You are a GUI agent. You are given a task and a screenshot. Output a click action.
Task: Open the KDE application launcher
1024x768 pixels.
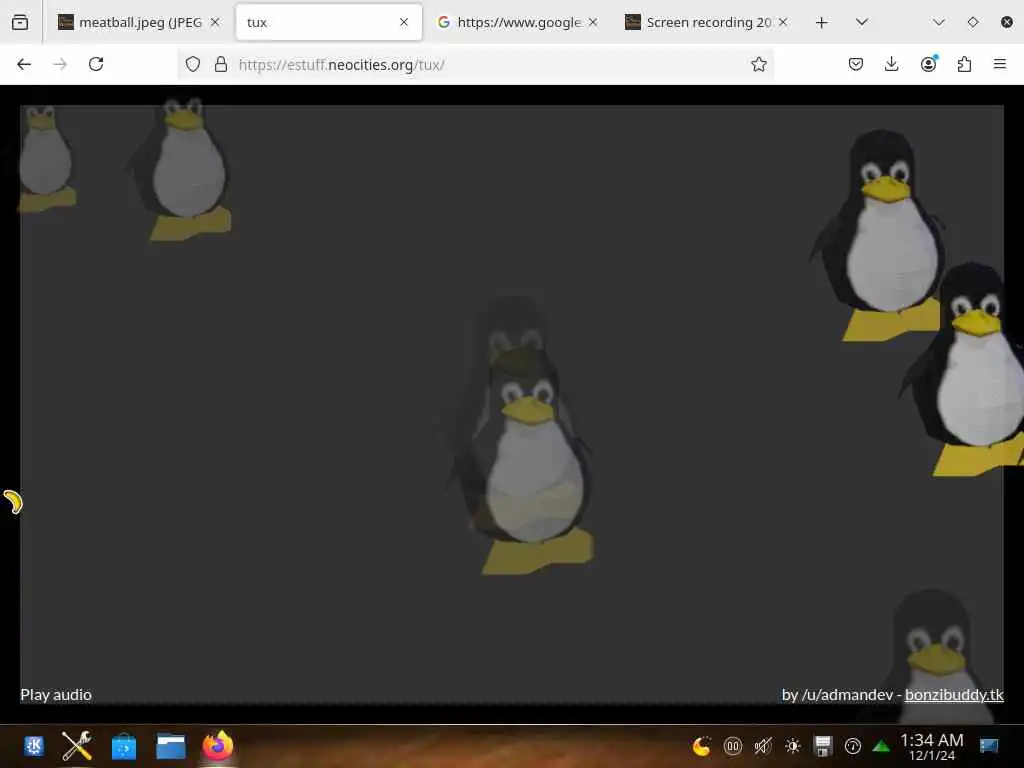tap(33, 746)
